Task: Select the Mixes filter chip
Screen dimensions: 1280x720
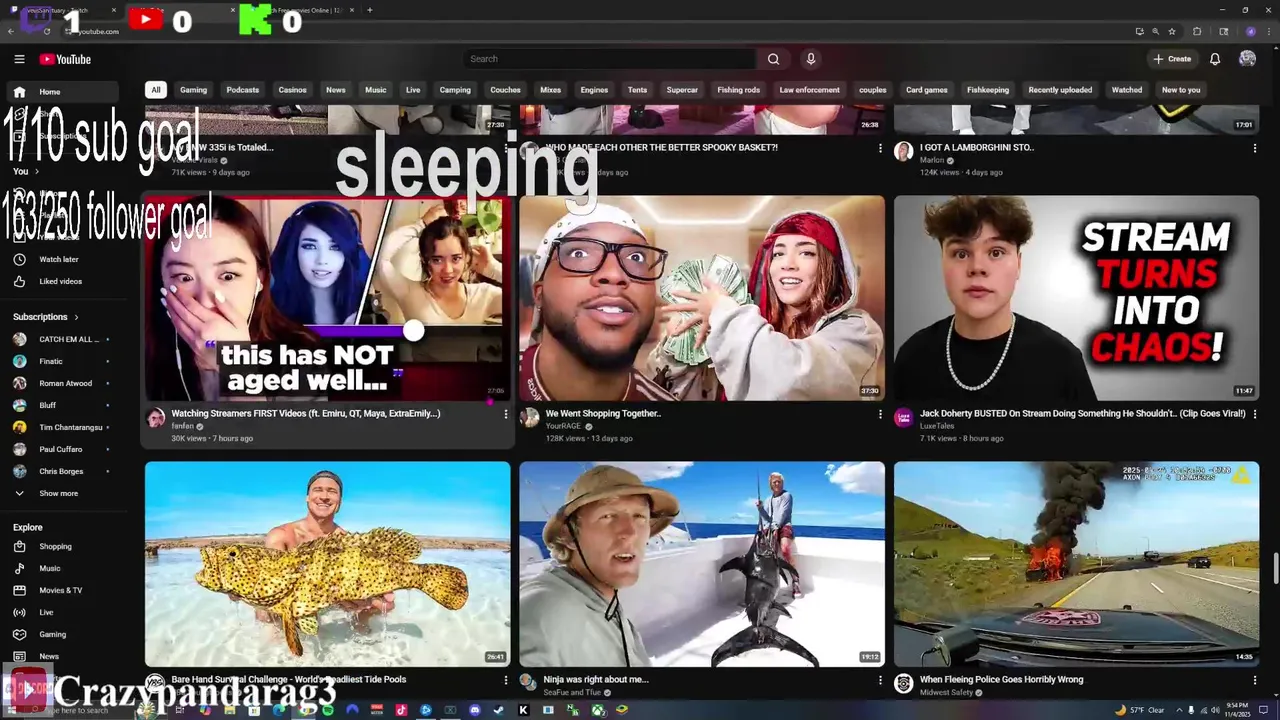Action: [x=551, y=90]
